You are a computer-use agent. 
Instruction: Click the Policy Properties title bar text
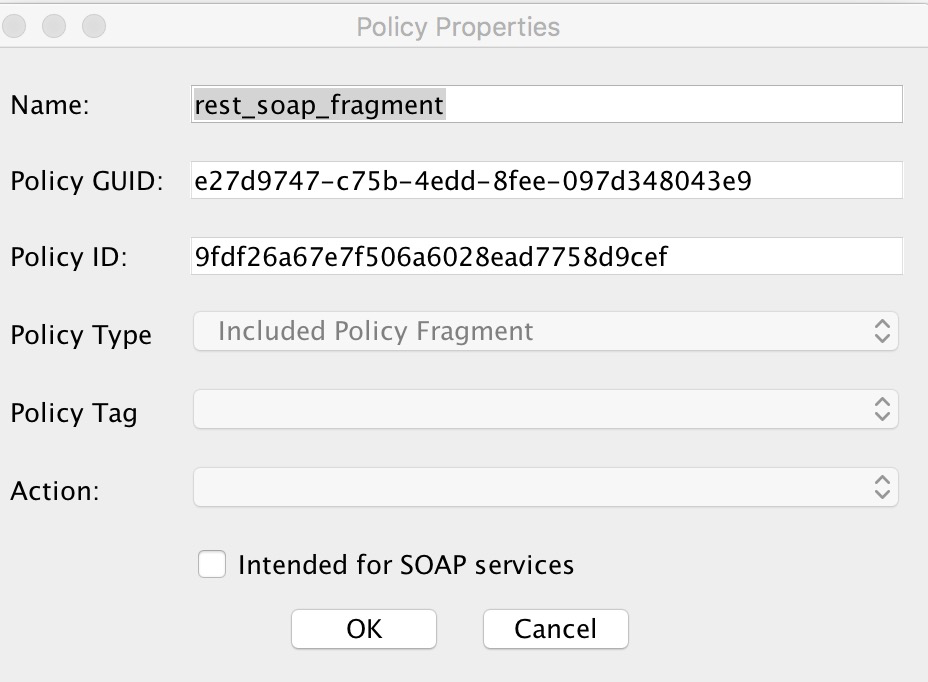pos(458,27)
